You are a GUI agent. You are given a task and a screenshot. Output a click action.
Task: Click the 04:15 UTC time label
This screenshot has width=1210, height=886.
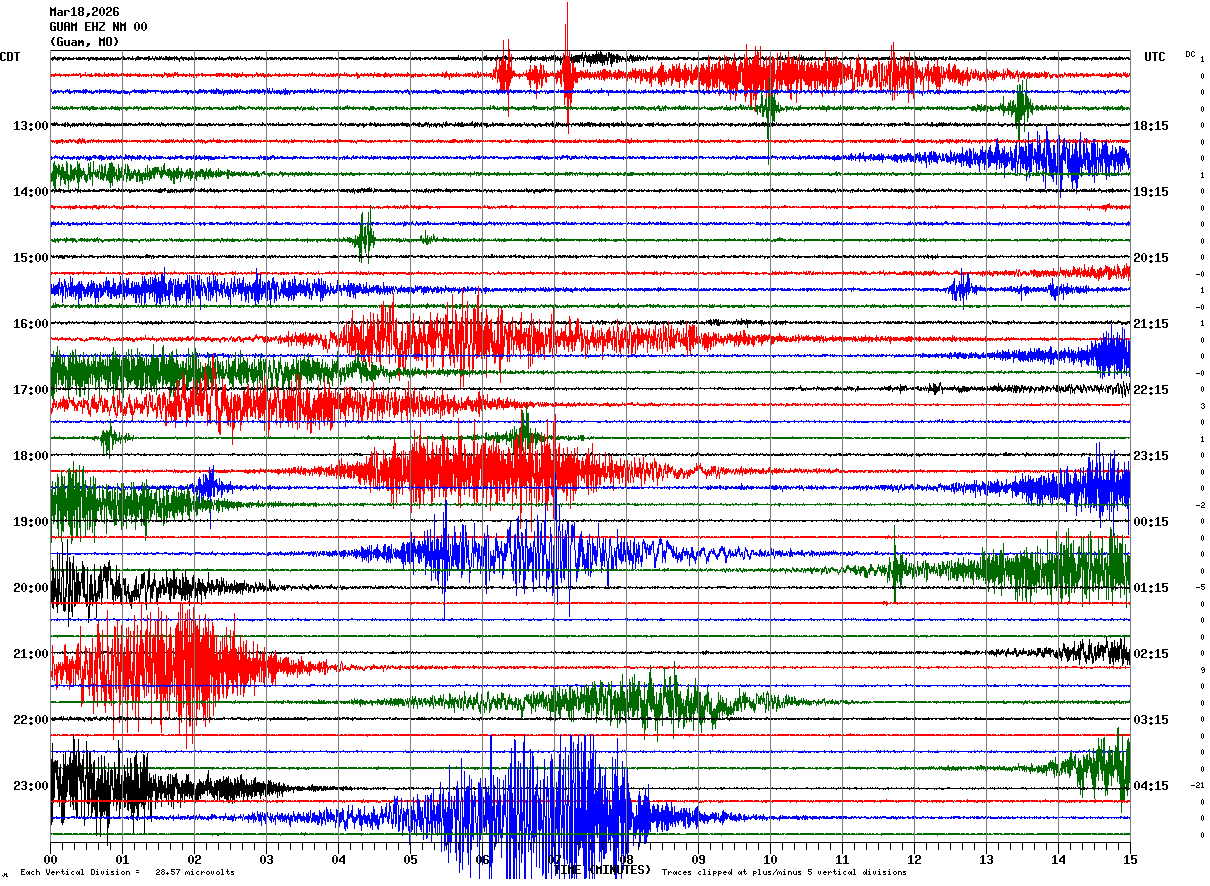pos(1151,786)
